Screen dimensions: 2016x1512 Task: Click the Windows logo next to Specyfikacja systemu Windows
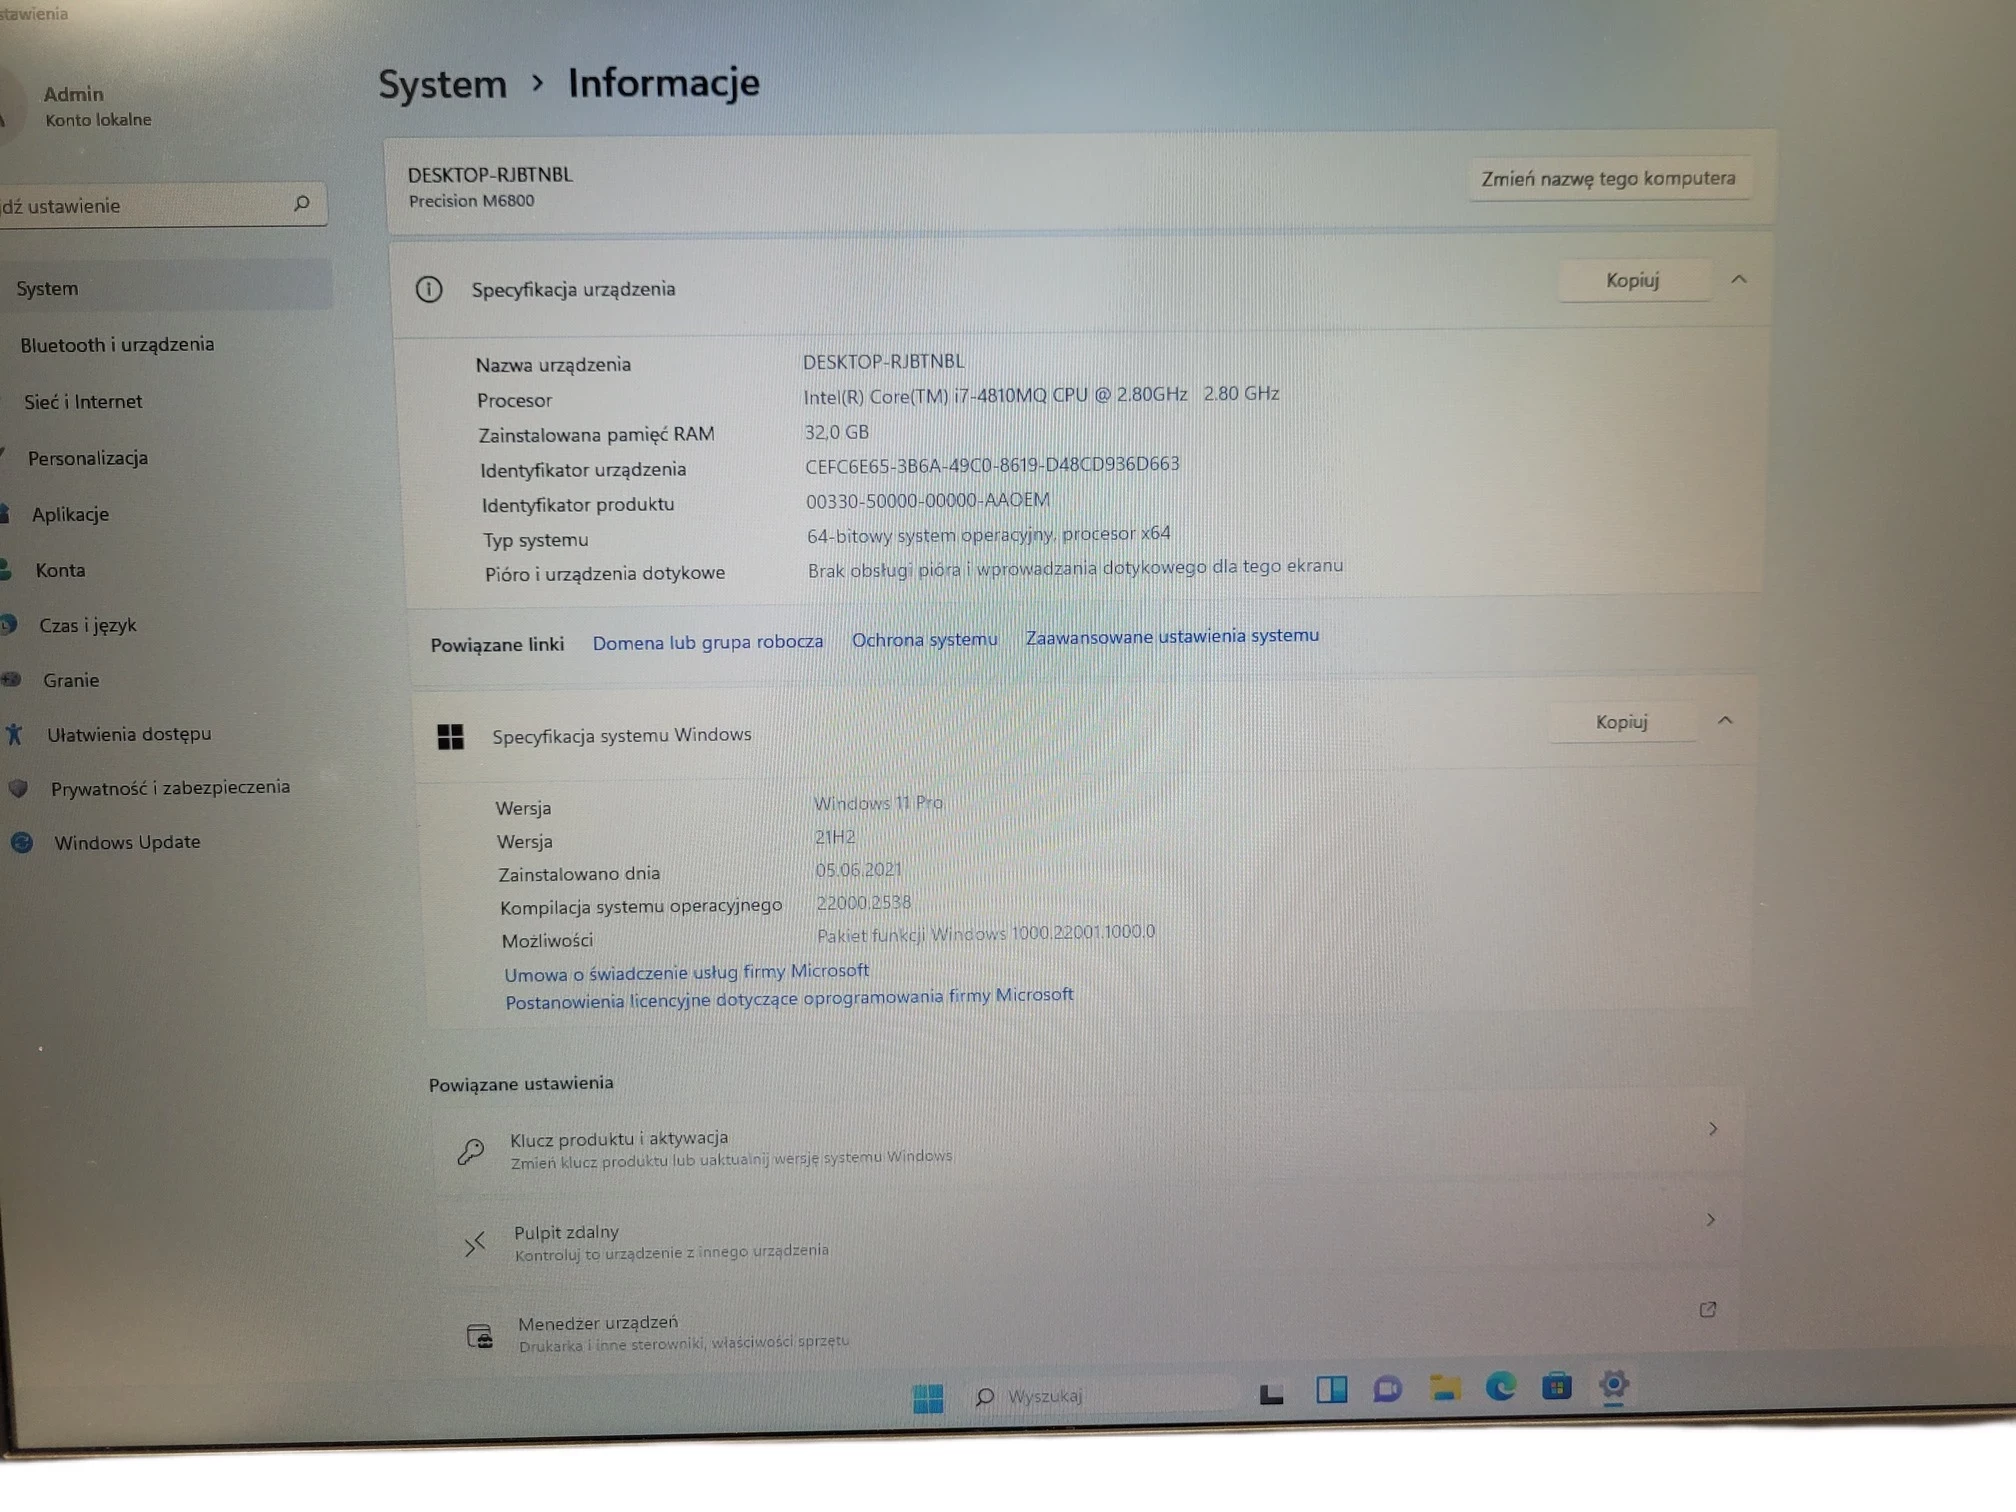click(451, 736)
